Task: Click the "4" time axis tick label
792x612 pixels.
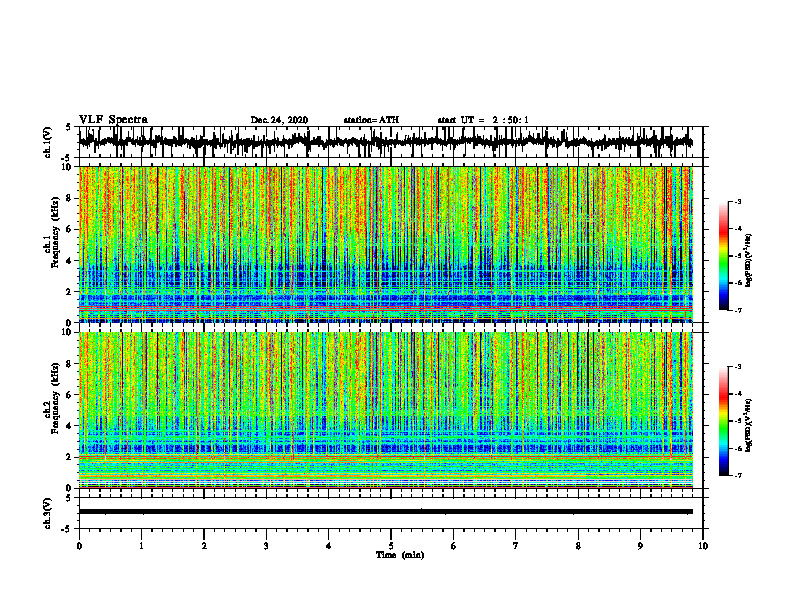Action: pos(329,546)
